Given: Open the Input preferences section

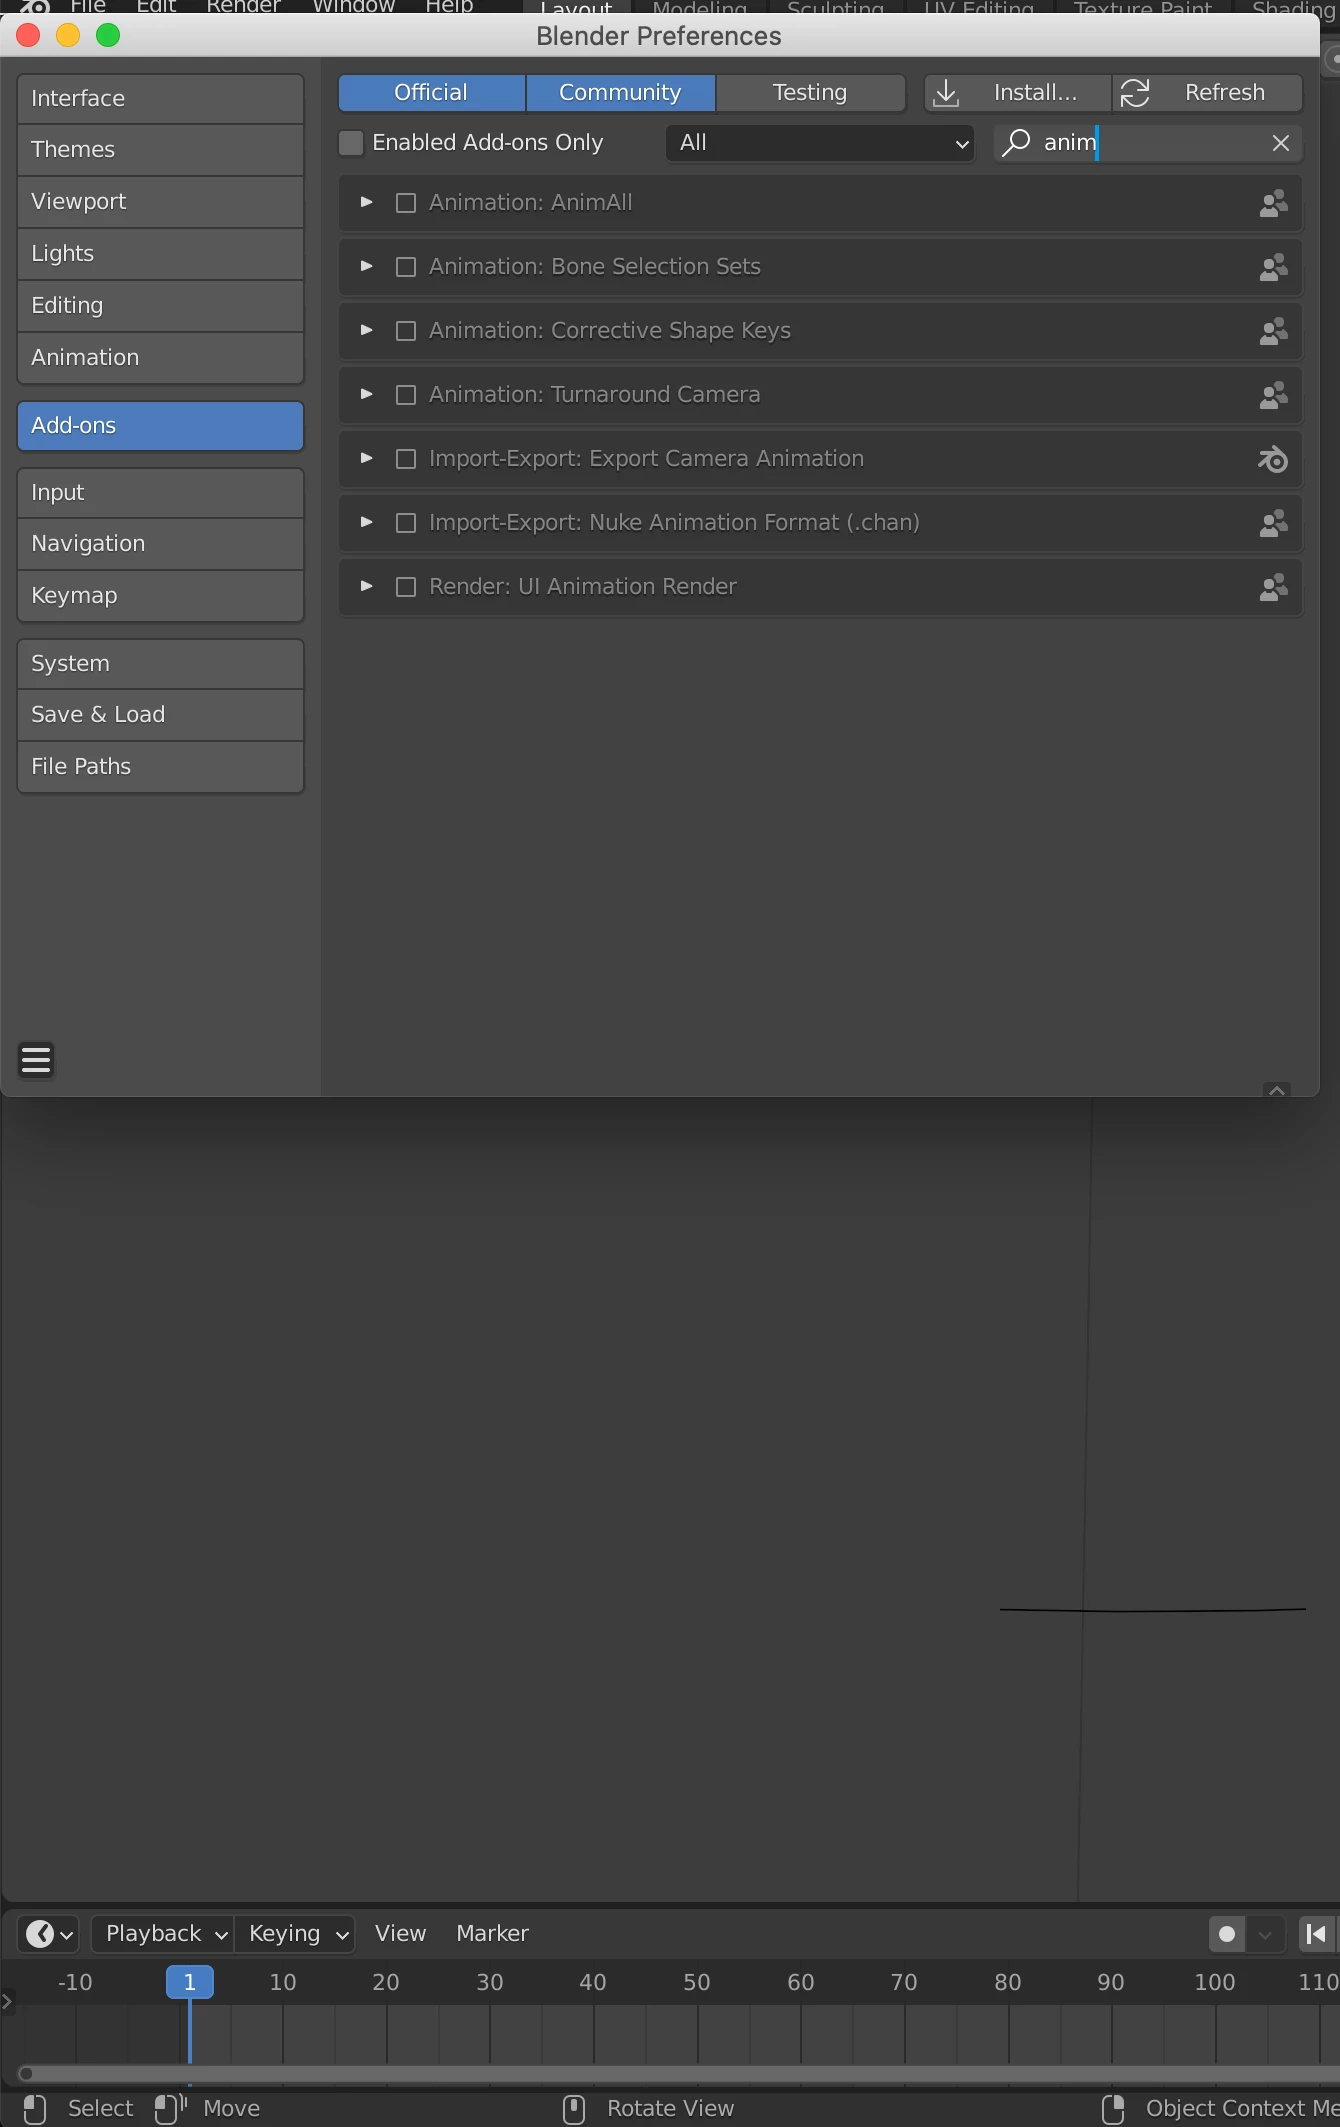Looking at the screenshot, I should point(160,493).
